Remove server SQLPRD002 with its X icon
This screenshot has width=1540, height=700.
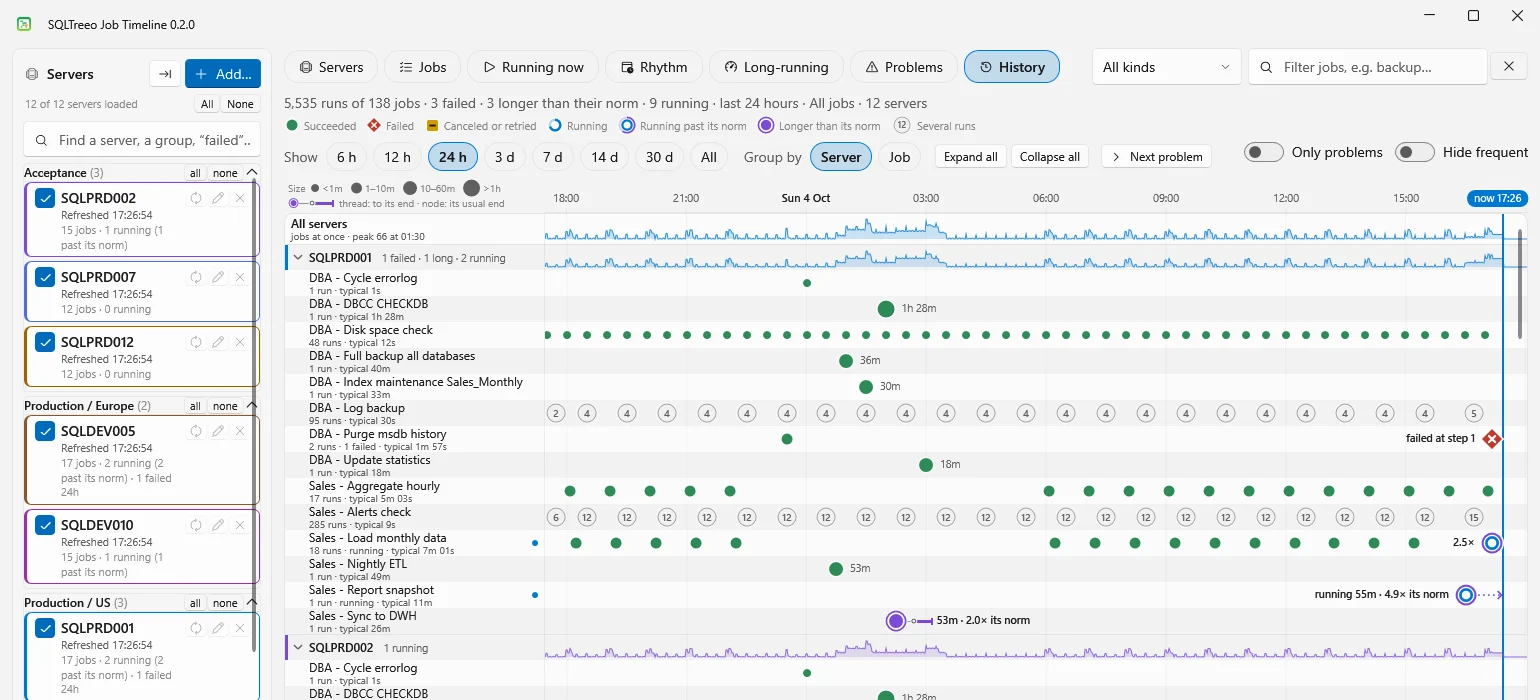240,198
